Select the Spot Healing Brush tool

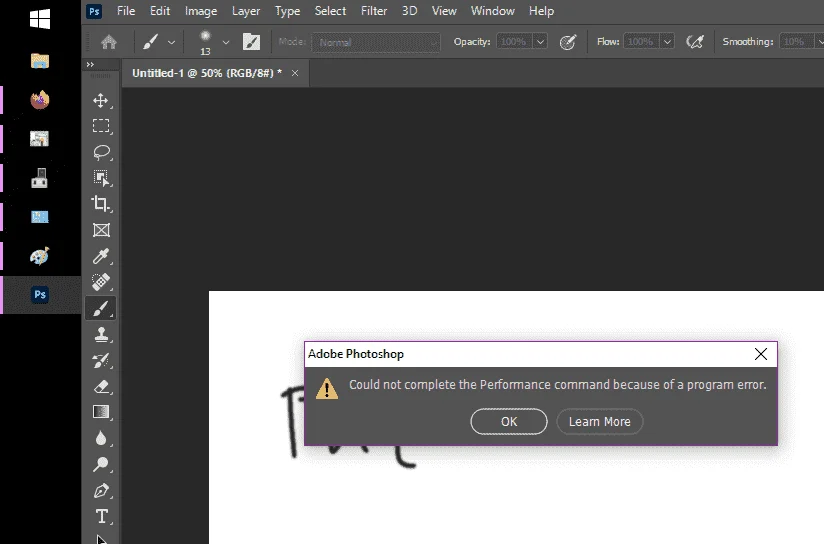101,282
